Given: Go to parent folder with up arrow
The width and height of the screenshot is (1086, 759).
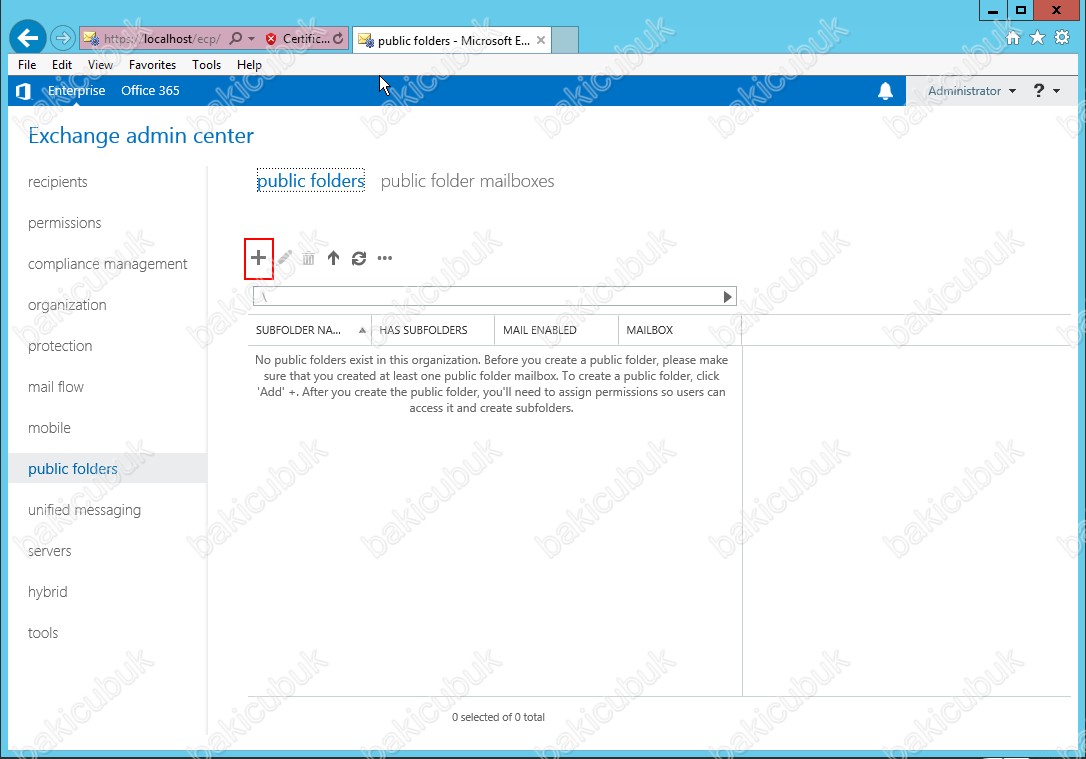Looking at the screenshot, I should (x=333, y=258).
